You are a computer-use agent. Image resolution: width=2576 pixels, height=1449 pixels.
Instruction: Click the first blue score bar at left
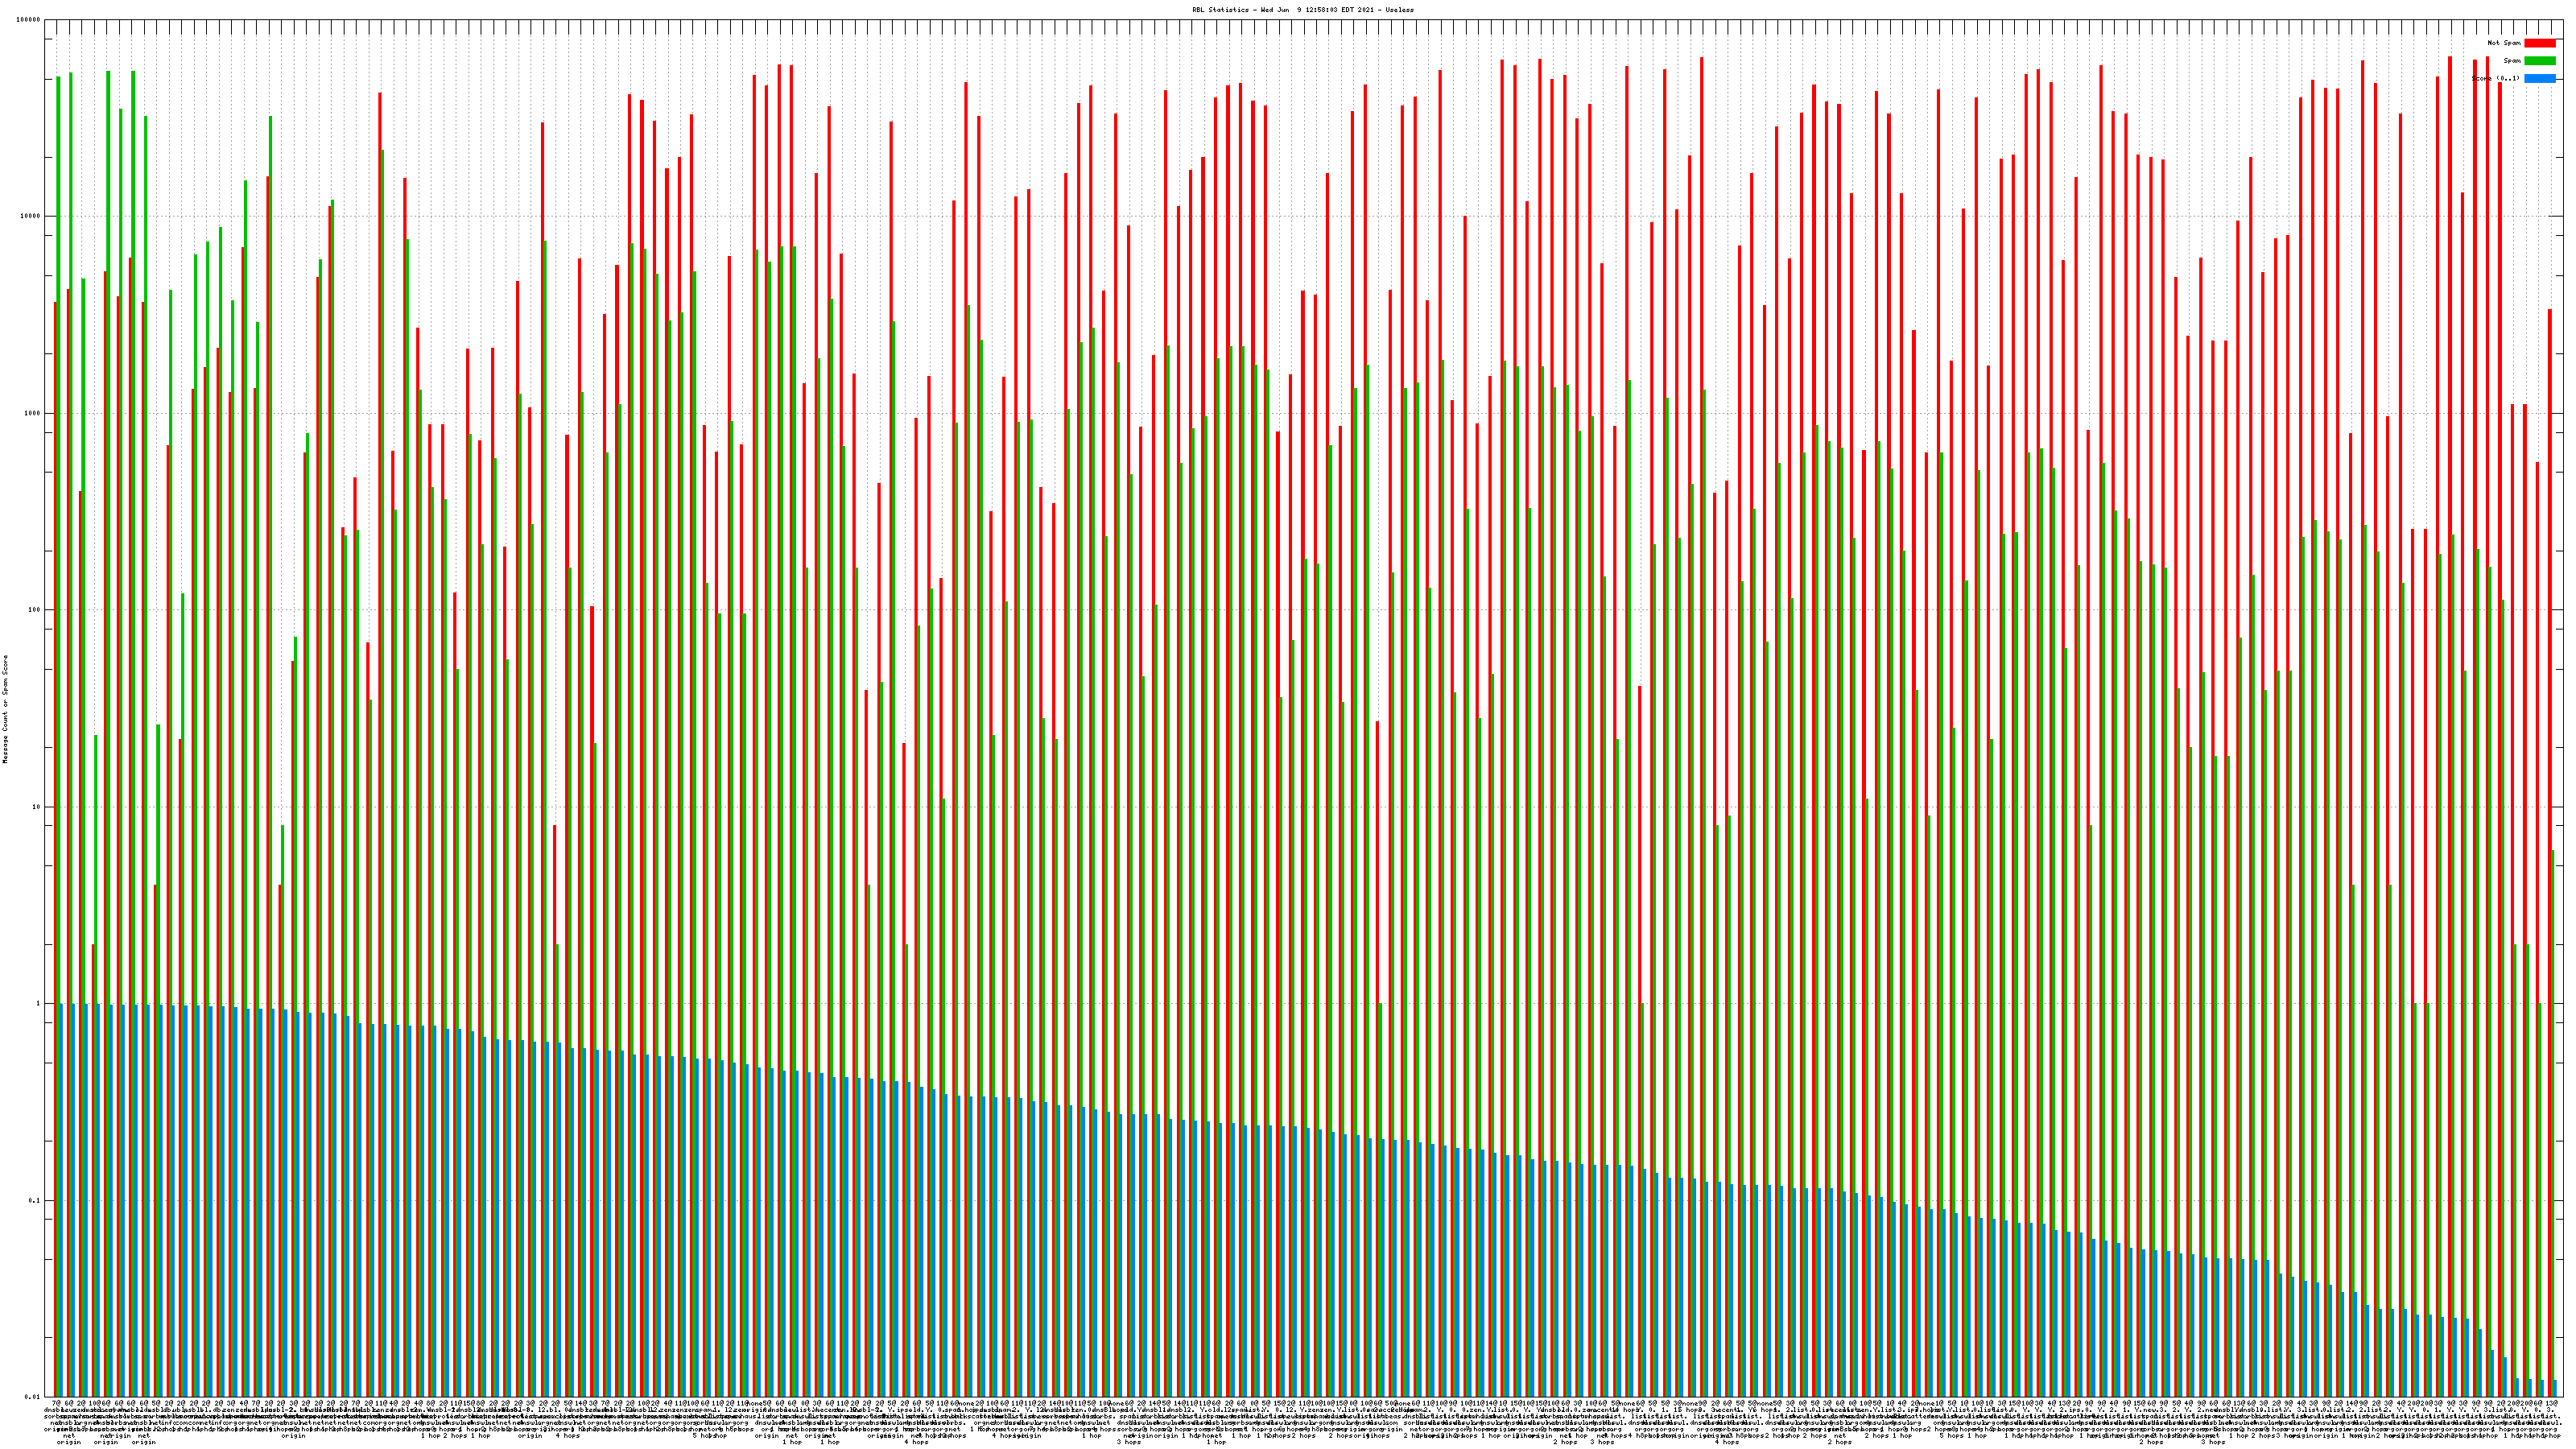(62, 1200)
